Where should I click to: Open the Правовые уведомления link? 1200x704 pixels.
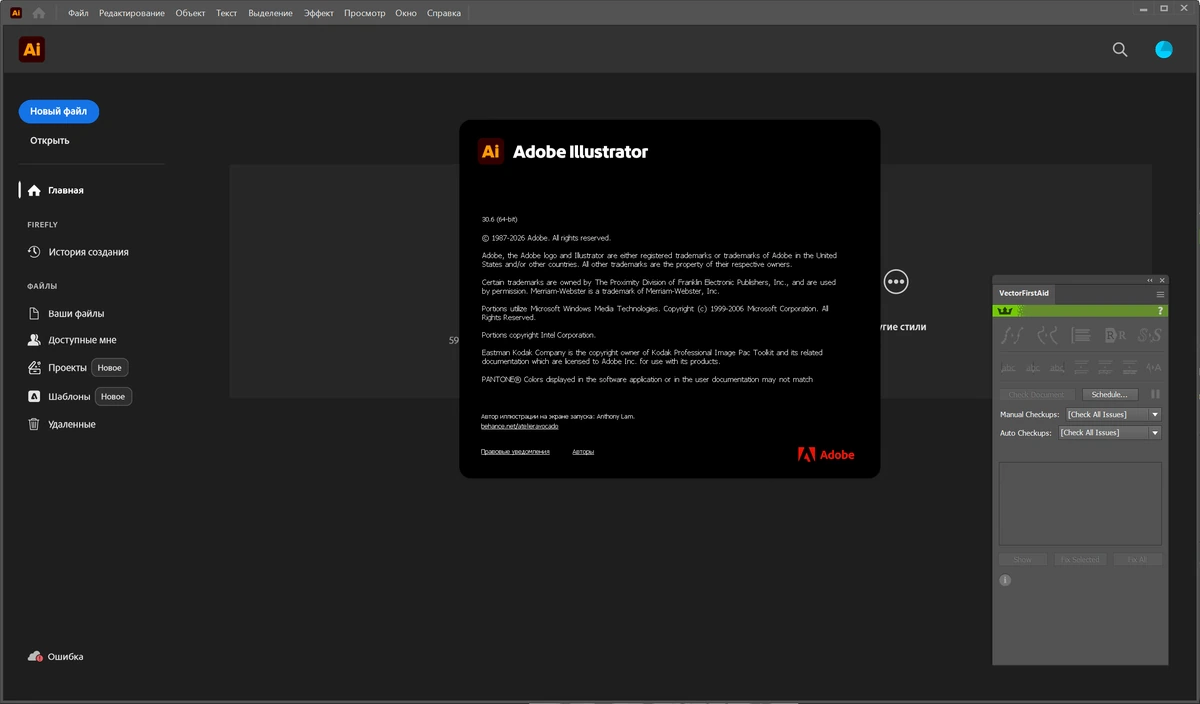[x=515, y=452]
